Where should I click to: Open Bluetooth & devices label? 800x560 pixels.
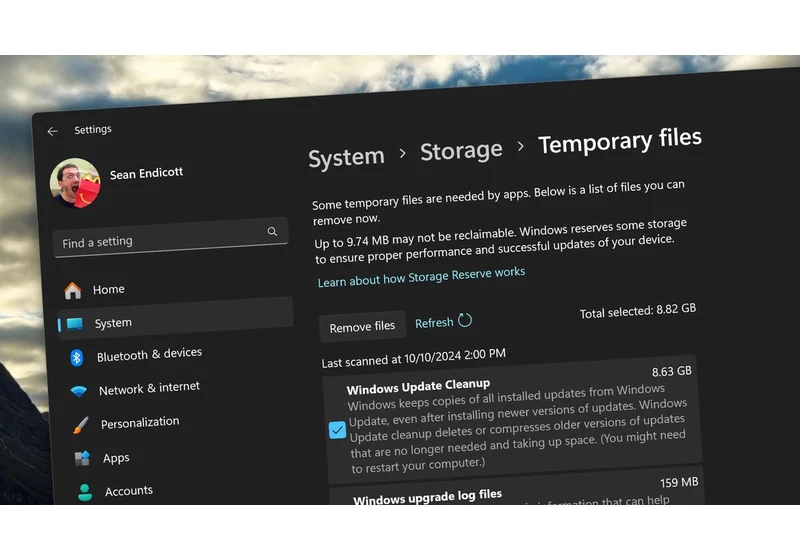click(x=149, y=354)
